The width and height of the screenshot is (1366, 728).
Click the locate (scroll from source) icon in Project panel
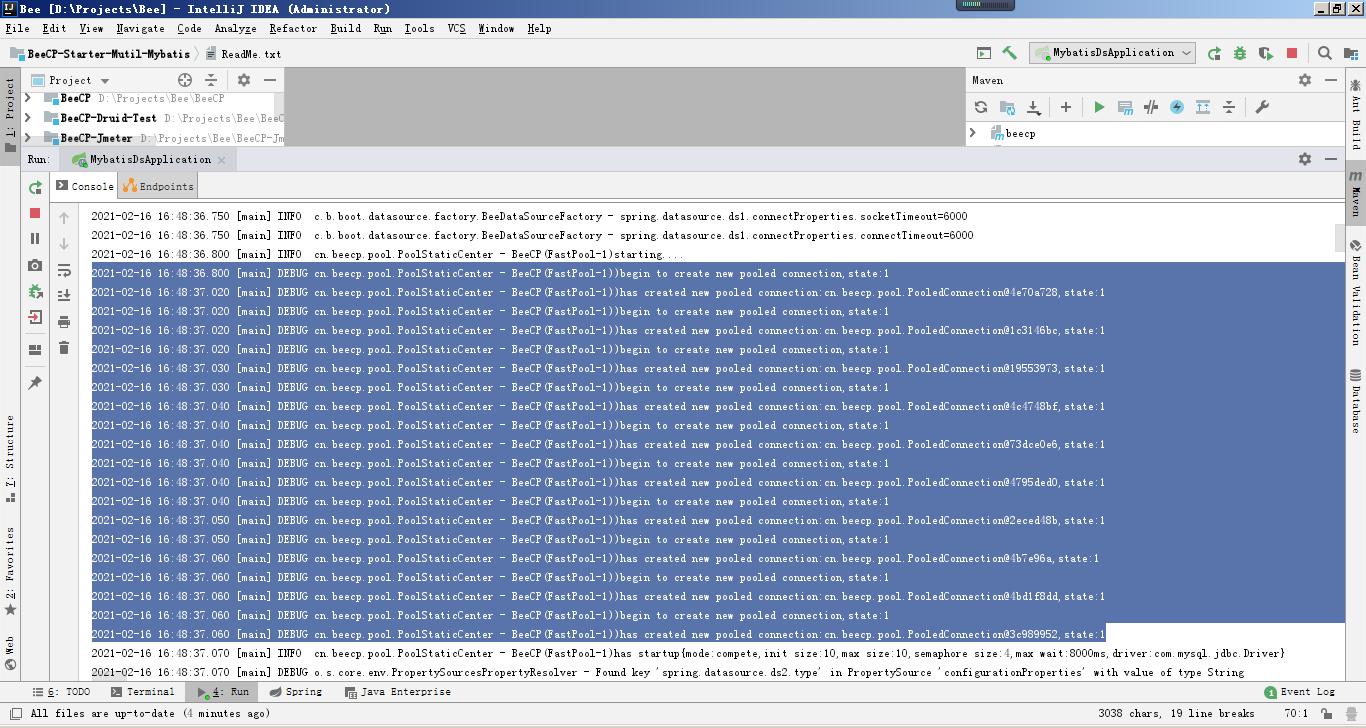(x=185, y=80)
